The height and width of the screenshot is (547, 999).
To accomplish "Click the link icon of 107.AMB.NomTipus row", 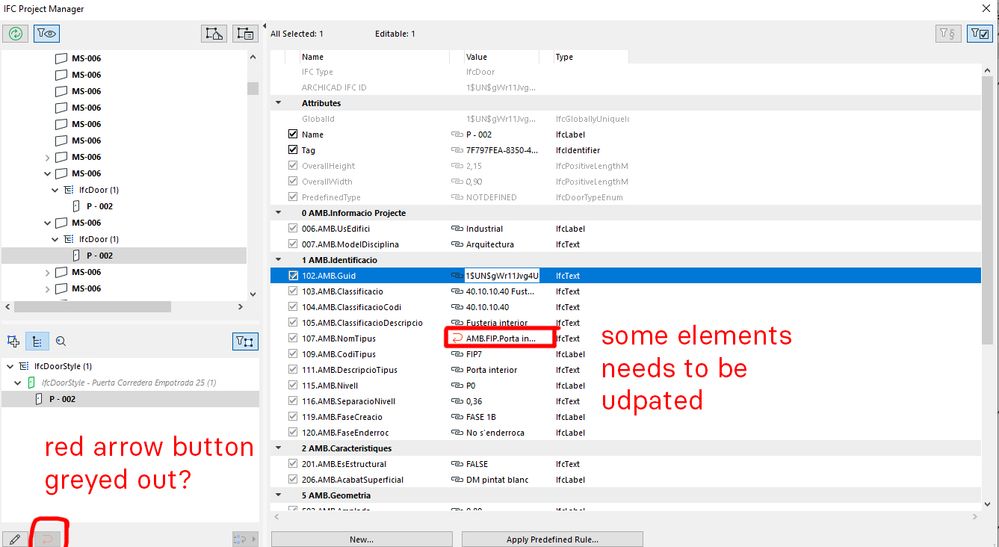I will click(x=457, y=338).
